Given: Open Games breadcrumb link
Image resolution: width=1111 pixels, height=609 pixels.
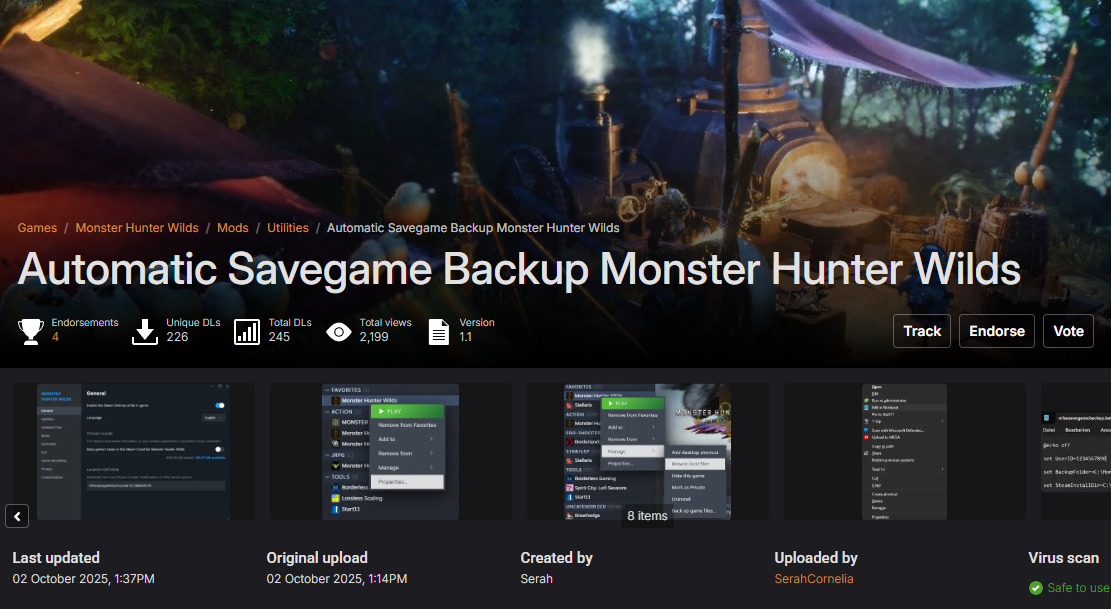Looking at the screenshot, I should 37,227.
